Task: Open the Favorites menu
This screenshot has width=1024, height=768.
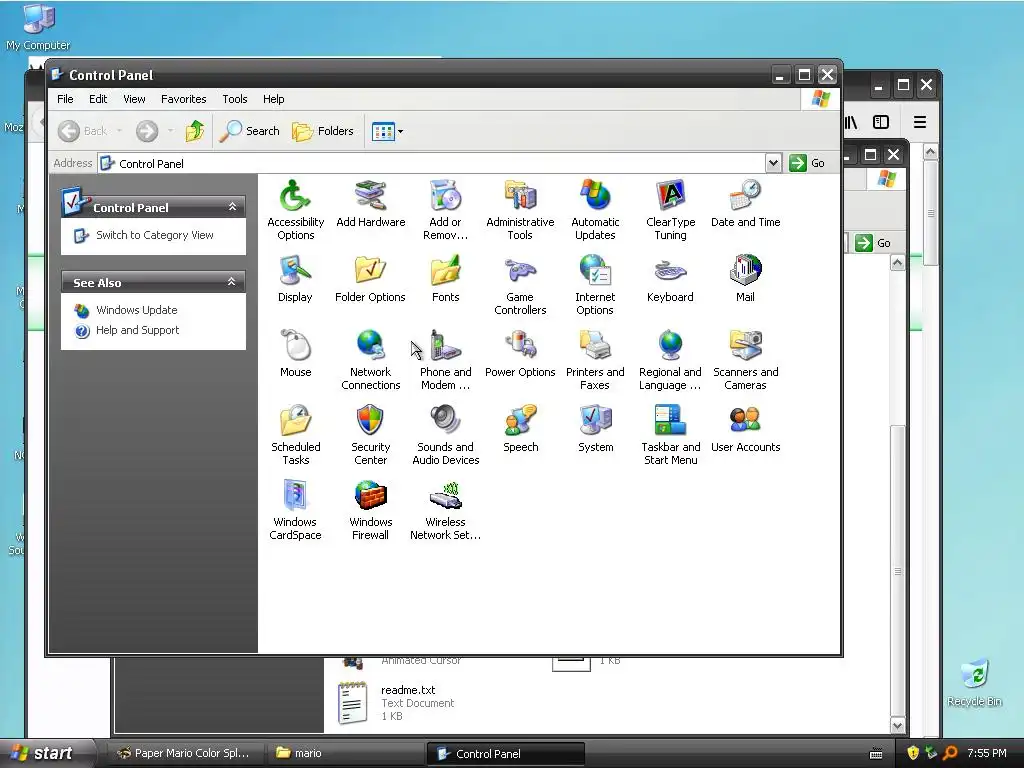Action: point(184,99)
